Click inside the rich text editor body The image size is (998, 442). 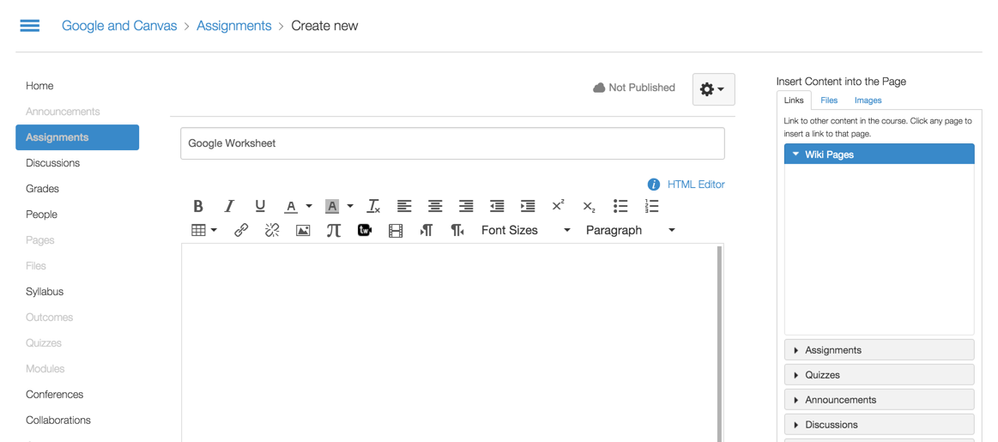[x=449, y=343]
